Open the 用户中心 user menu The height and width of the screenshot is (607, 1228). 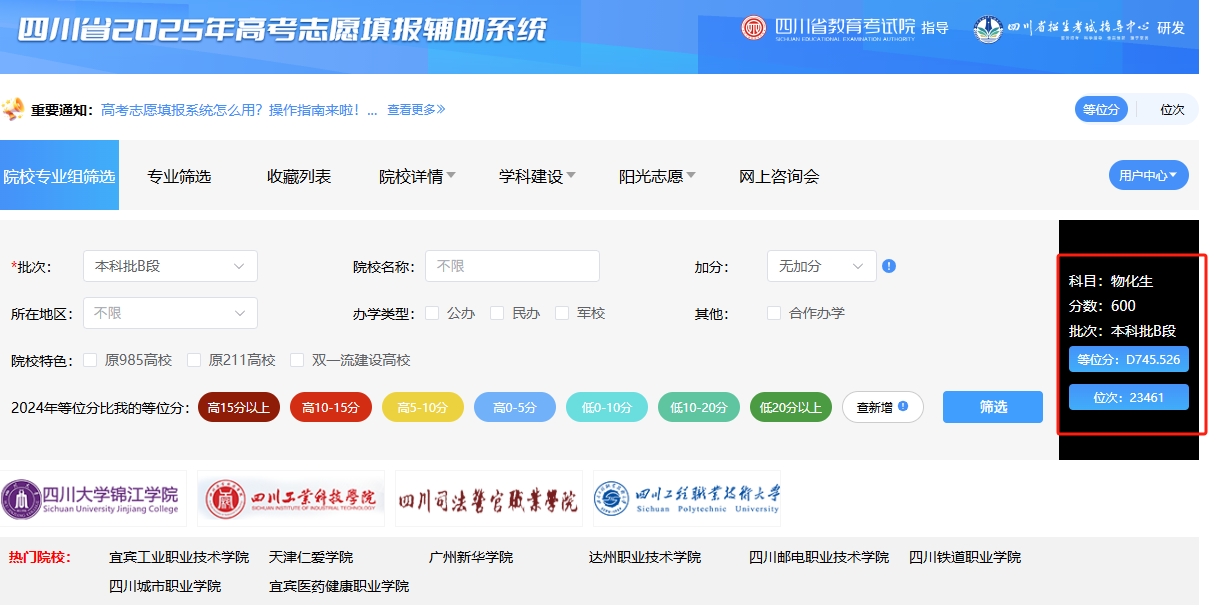(x=1148, y=175)
